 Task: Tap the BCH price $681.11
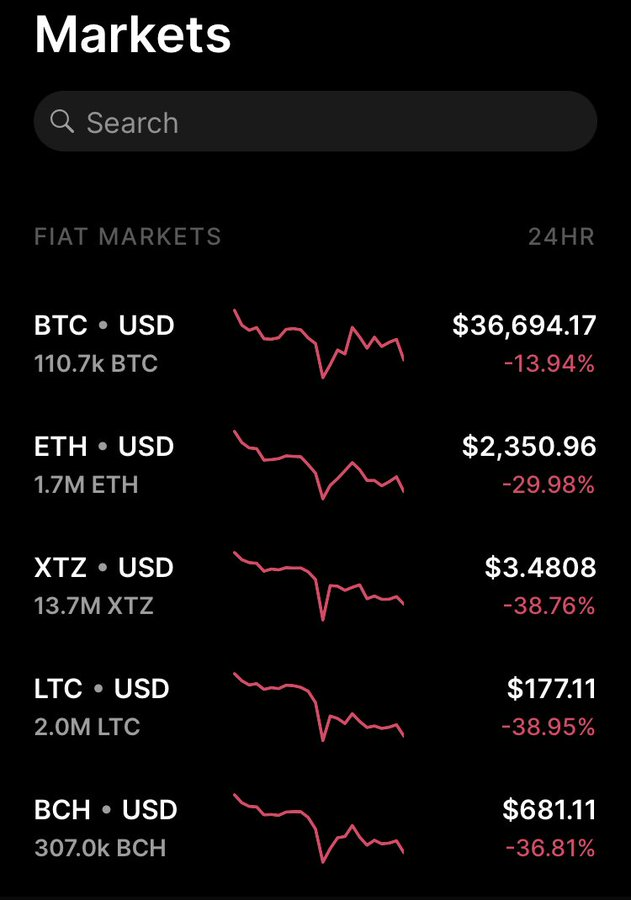549,809
